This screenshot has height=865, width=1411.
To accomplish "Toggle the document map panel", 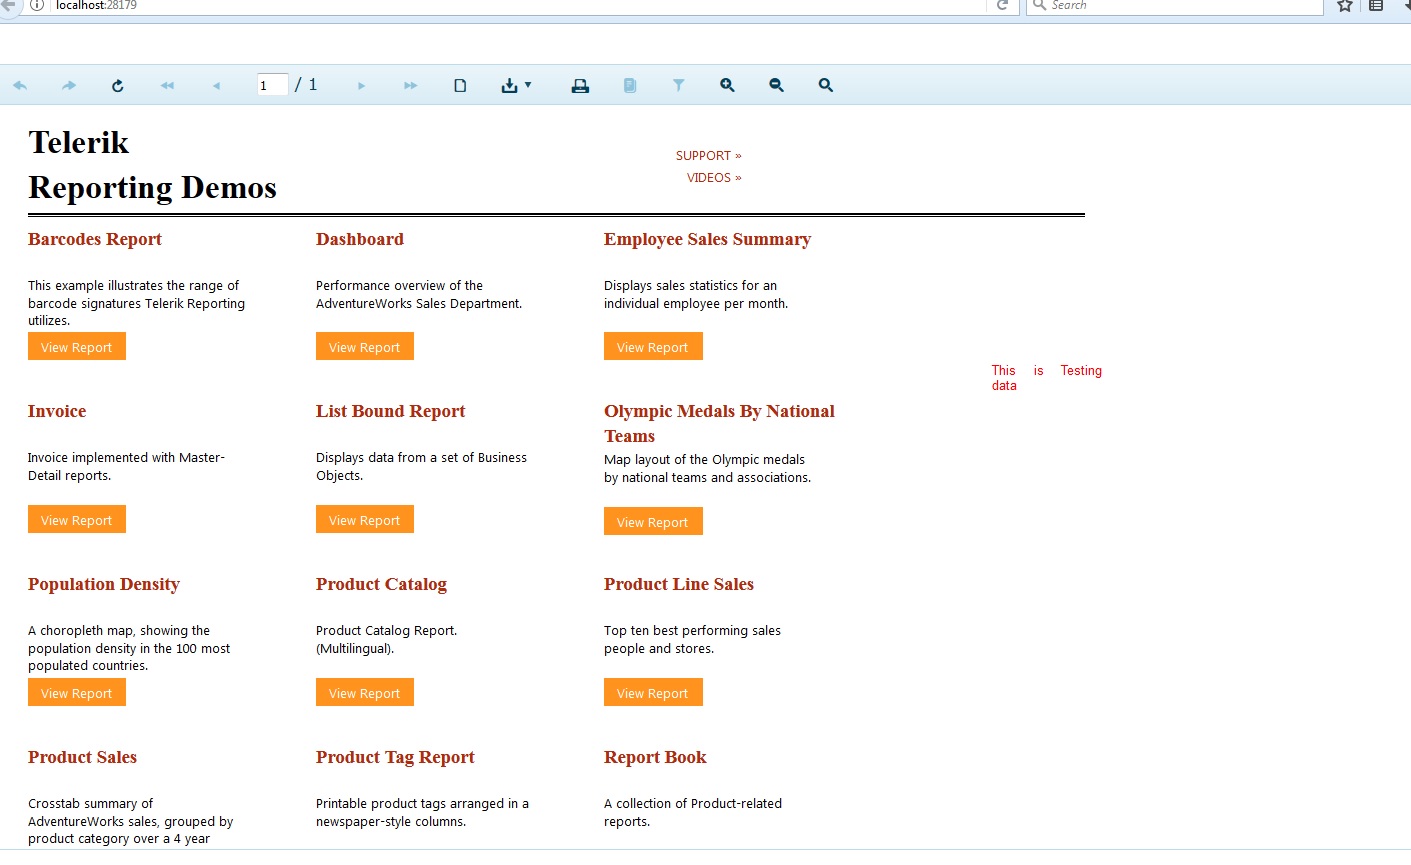I will (x=630, y=86).
